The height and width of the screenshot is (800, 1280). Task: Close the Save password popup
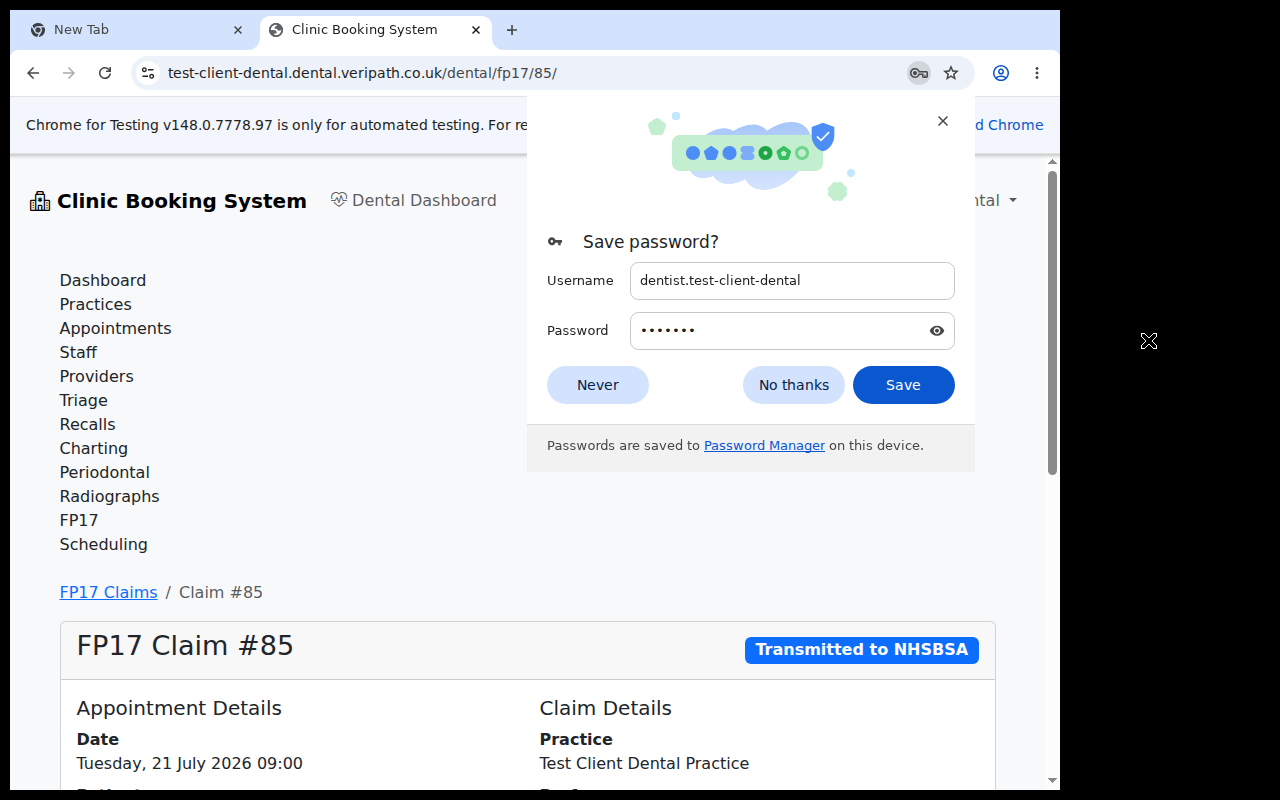click(x=942, y=121)
